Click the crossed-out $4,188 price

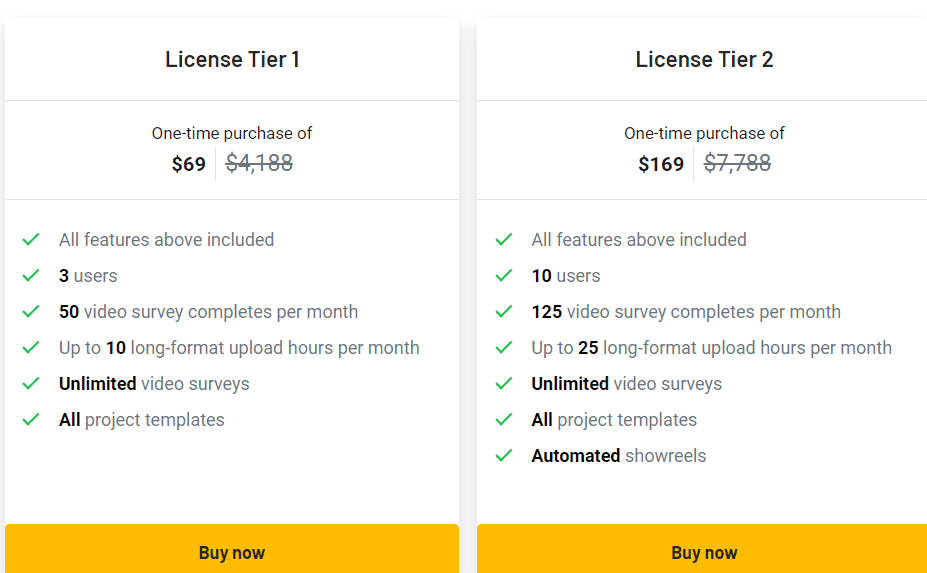pos(259,163)
